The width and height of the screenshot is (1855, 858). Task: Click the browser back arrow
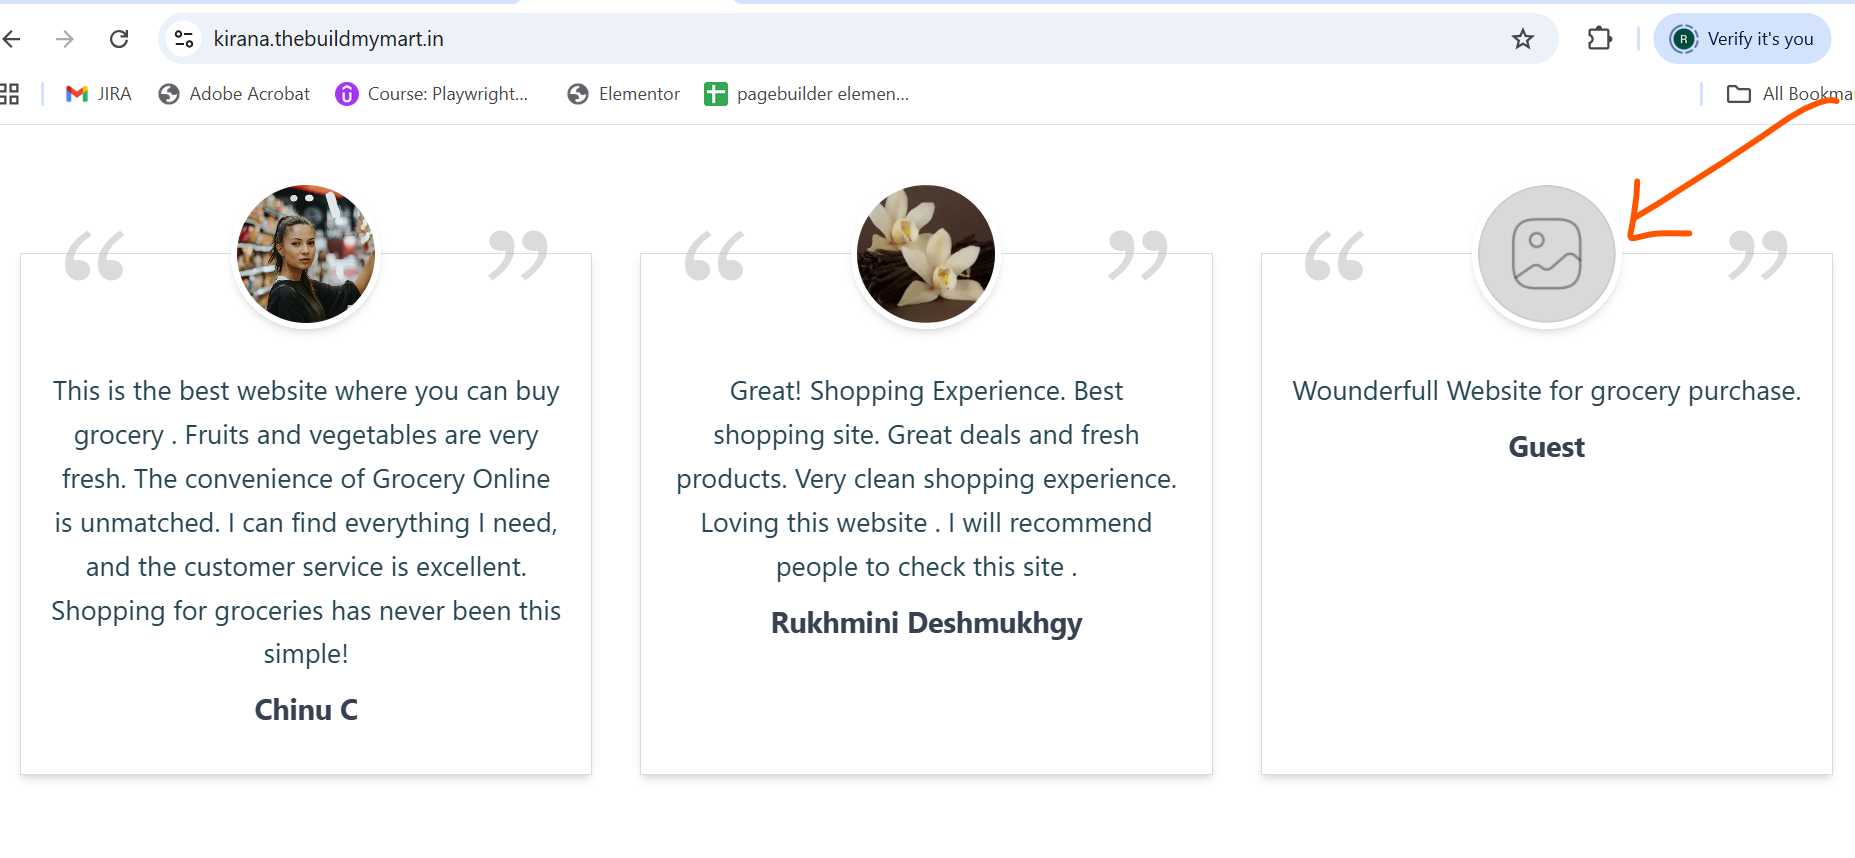pyautogui.click(x=12, y=39)
